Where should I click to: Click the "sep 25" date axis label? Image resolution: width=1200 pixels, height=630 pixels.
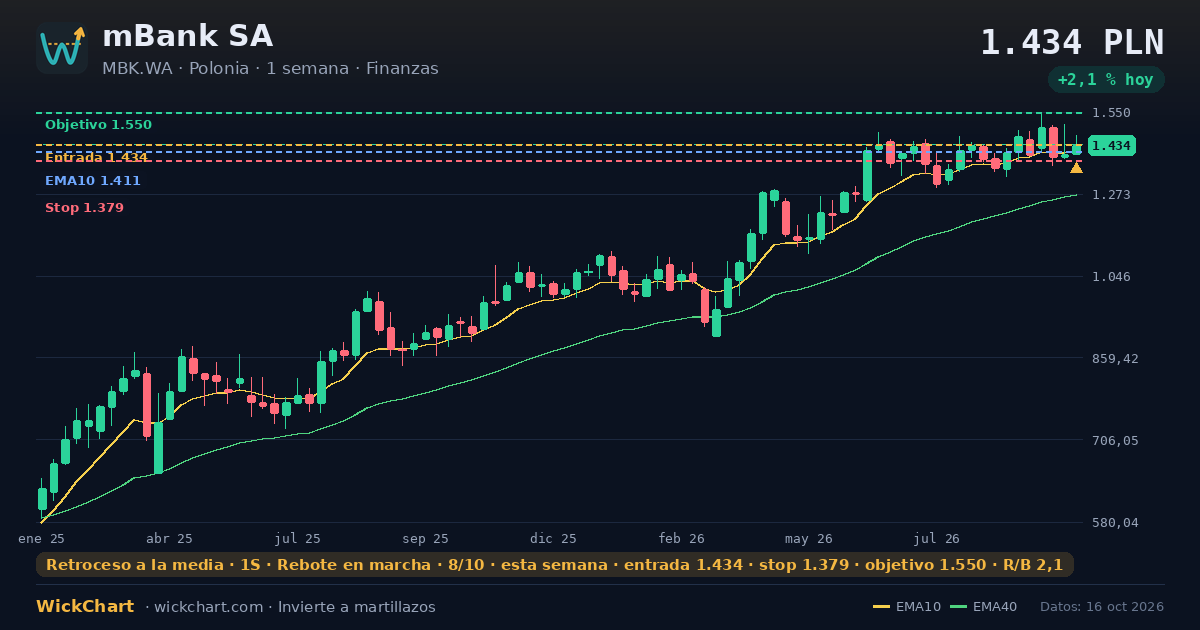425,538
